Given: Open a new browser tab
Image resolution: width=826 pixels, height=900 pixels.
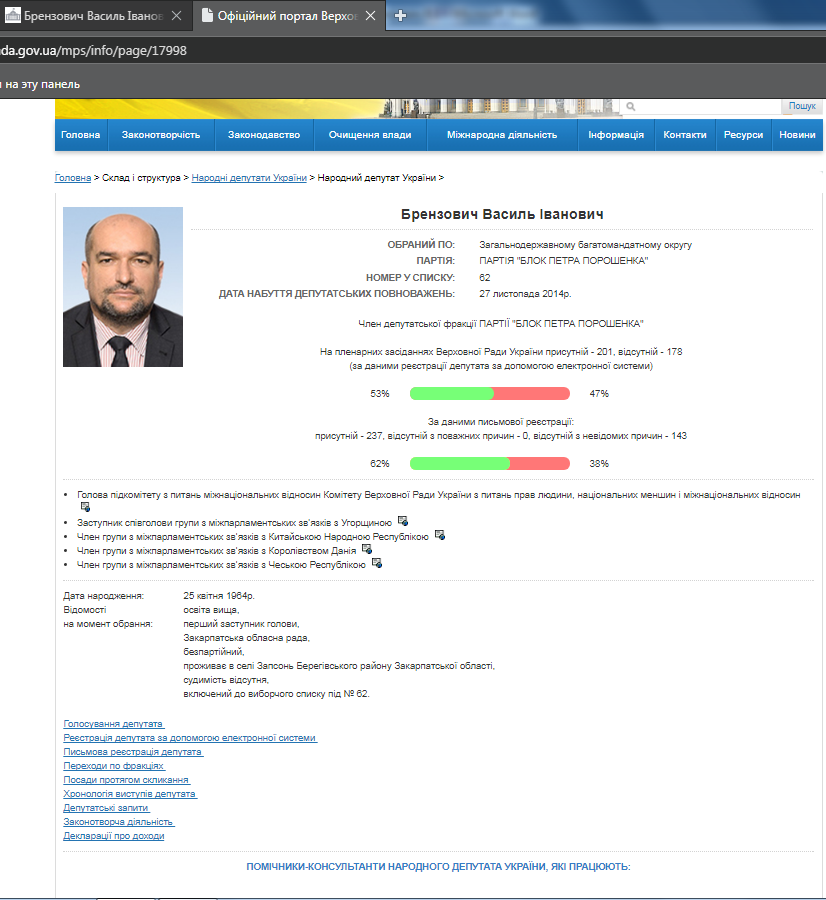Looking at the screenshot, I should [401, 16].
